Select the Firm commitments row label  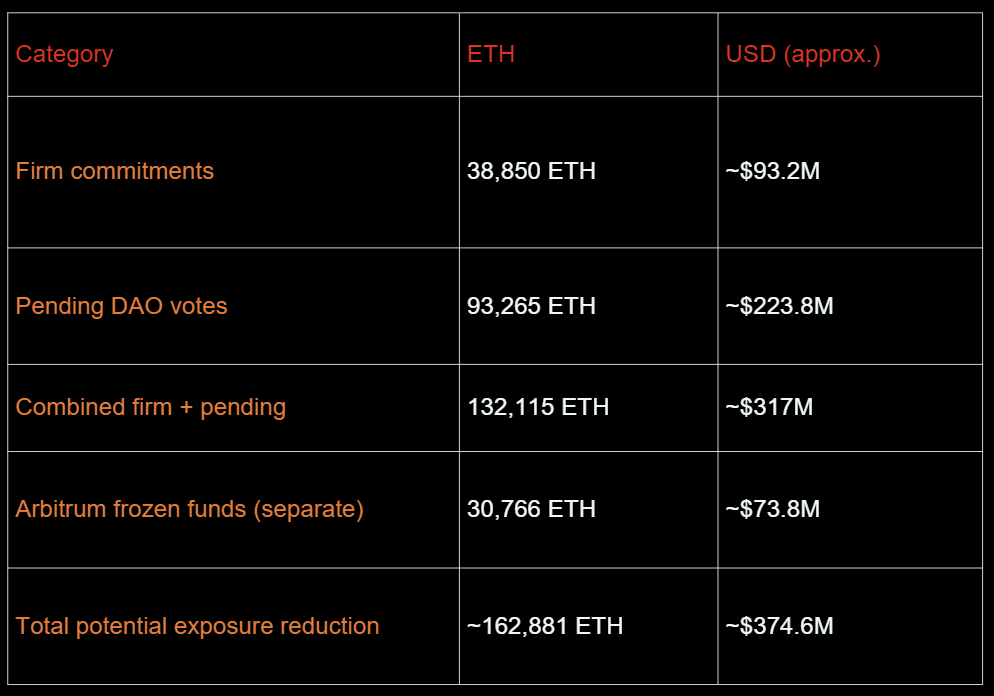pos(115,171)
